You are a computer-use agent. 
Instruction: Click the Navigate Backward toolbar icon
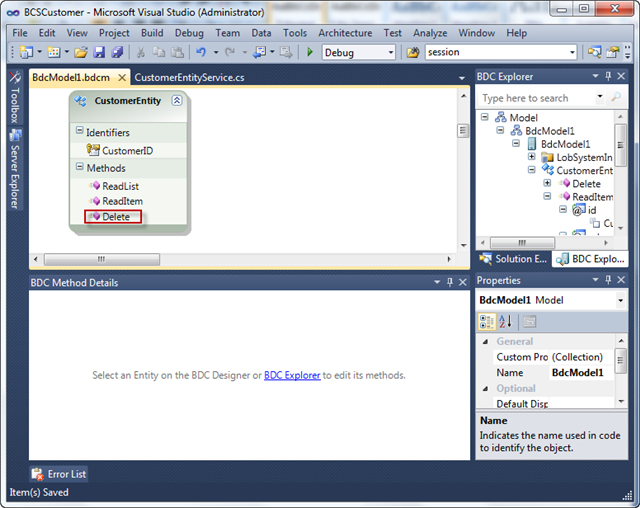click(x=260, y=52)
